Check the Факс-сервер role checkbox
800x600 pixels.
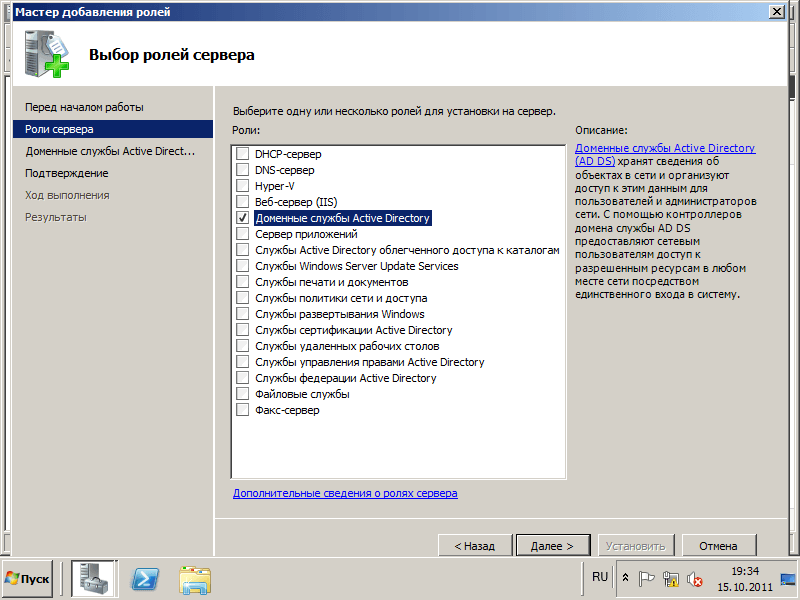pos(242,410)
